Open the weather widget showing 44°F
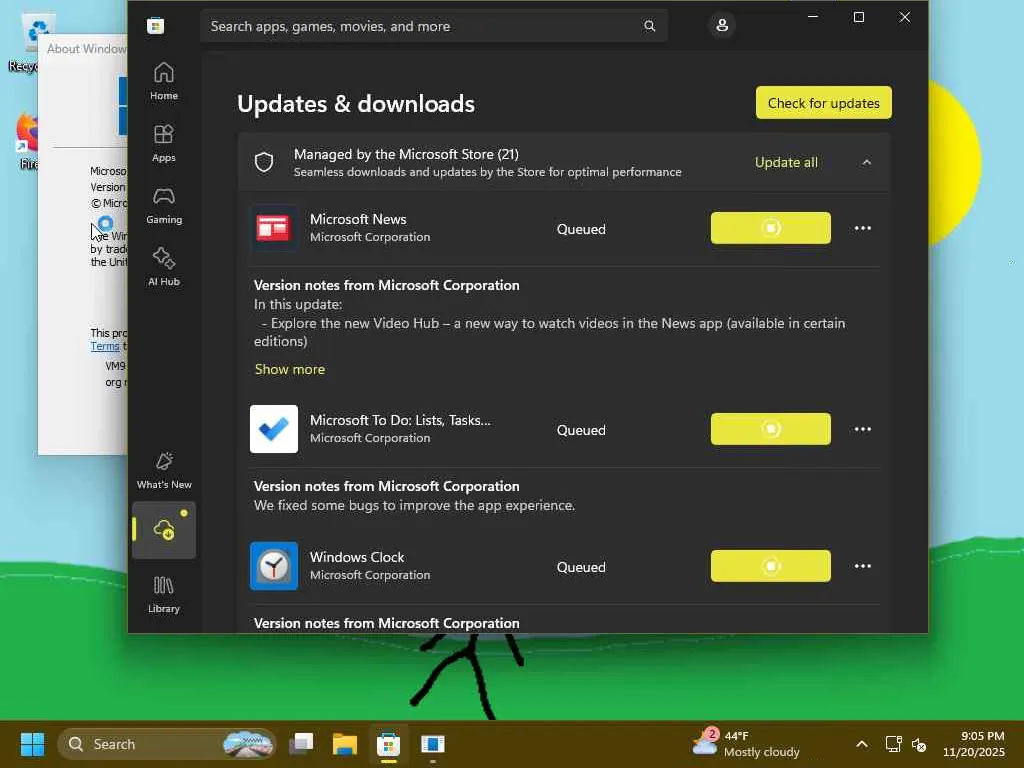 coord(746,744)
